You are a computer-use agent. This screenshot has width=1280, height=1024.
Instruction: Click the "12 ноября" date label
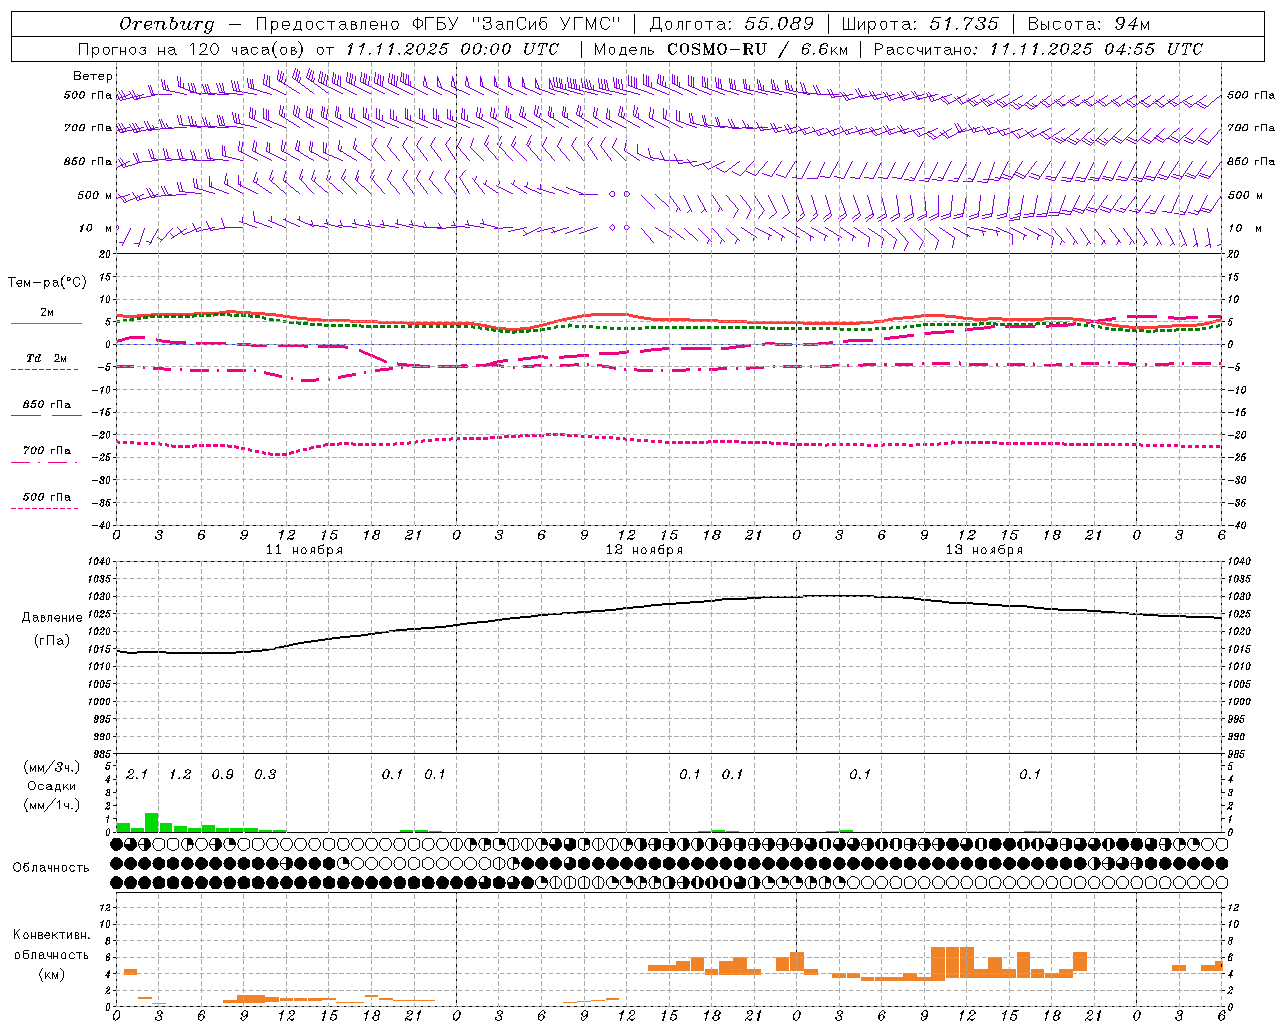644,550
